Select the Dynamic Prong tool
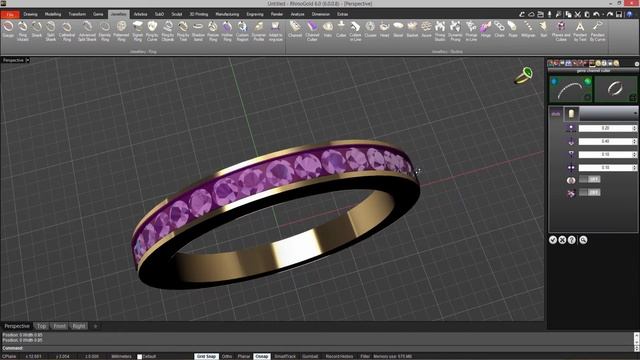The image size is (640, 360). pyautogui.click(x=455, y=31)
